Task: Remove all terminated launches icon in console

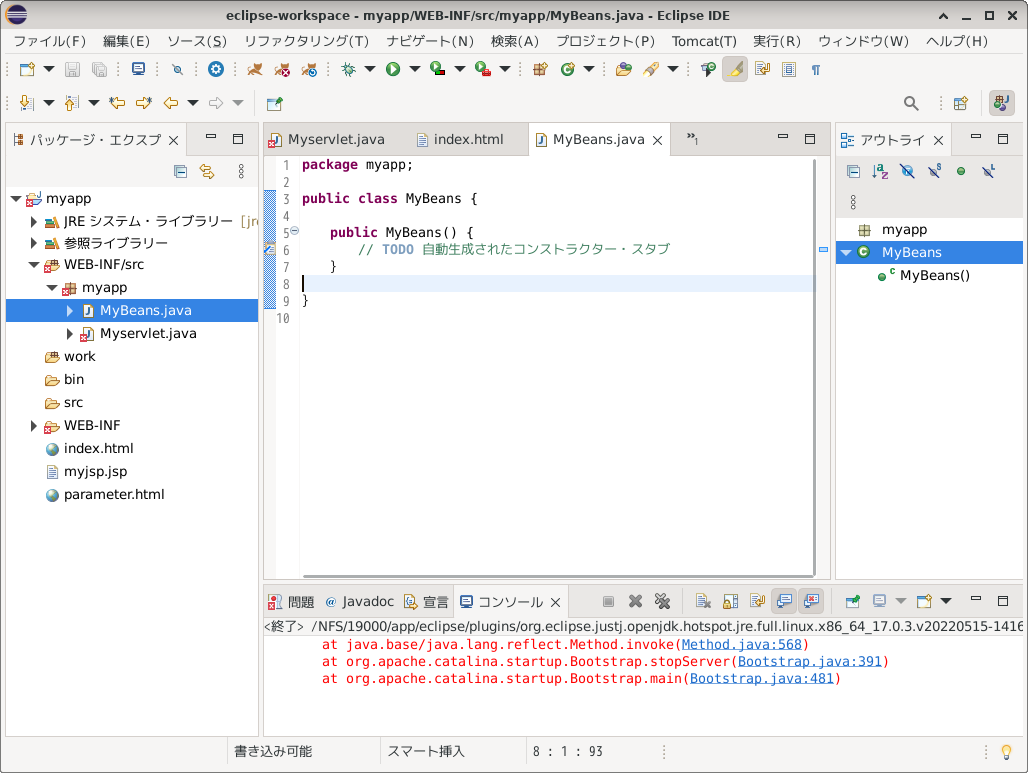Action: (662, 601)
